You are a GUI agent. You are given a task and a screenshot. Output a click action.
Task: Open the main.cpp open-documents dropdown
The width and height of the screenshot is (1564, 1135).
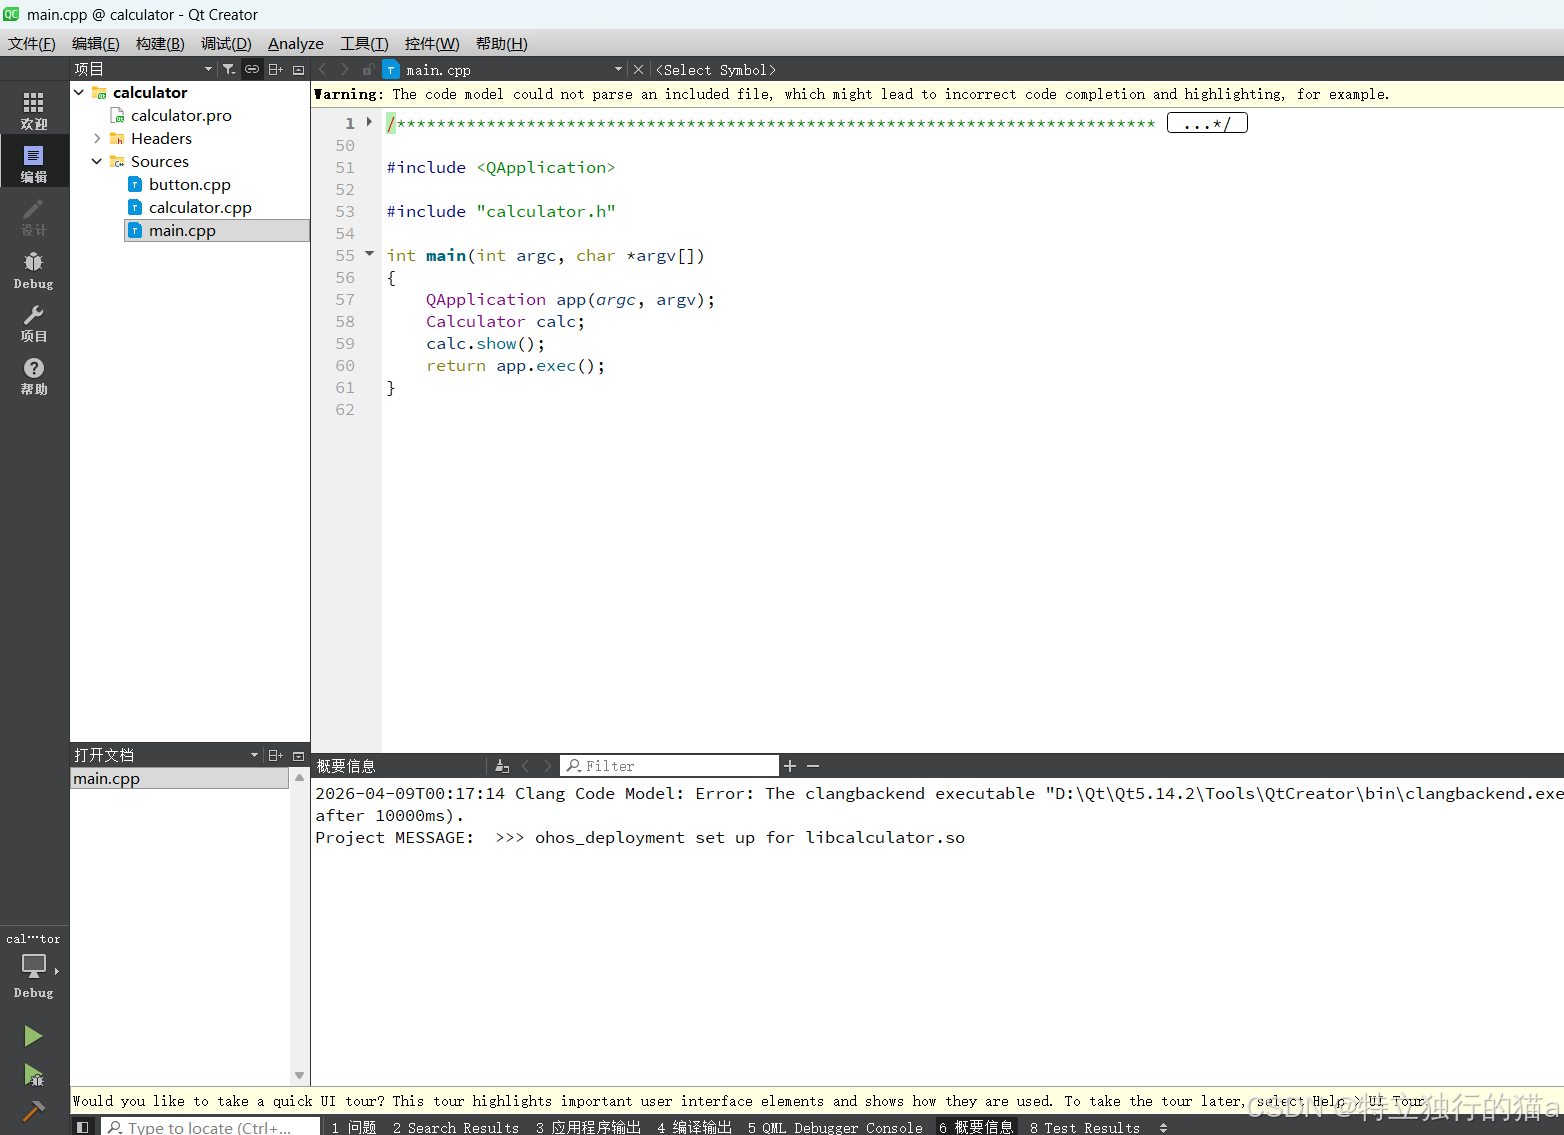coord(618,69)
